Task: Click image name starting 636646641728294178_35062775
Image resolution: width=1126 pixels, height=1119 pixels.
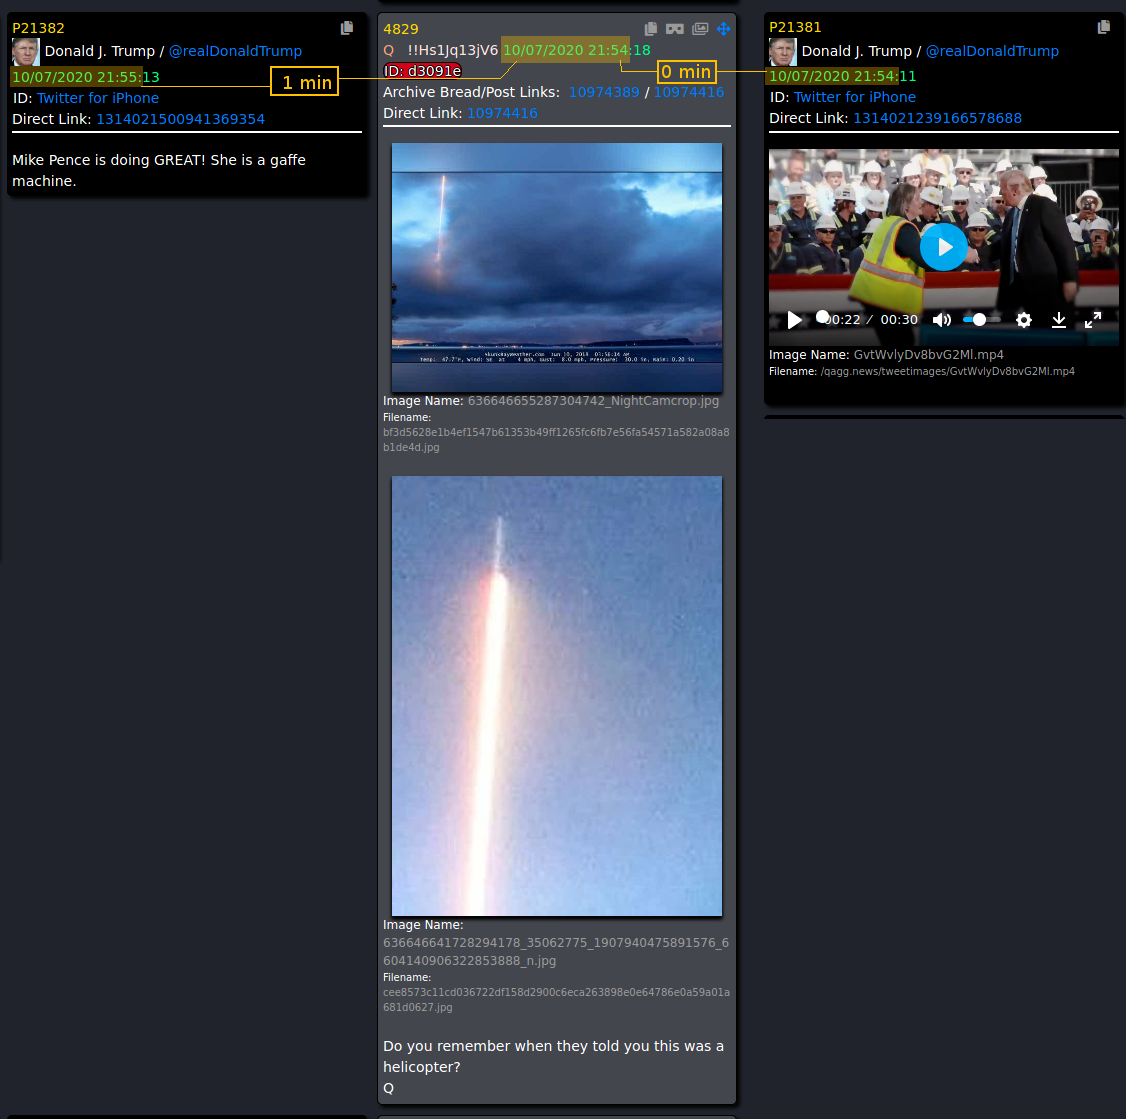Action: 556,952
